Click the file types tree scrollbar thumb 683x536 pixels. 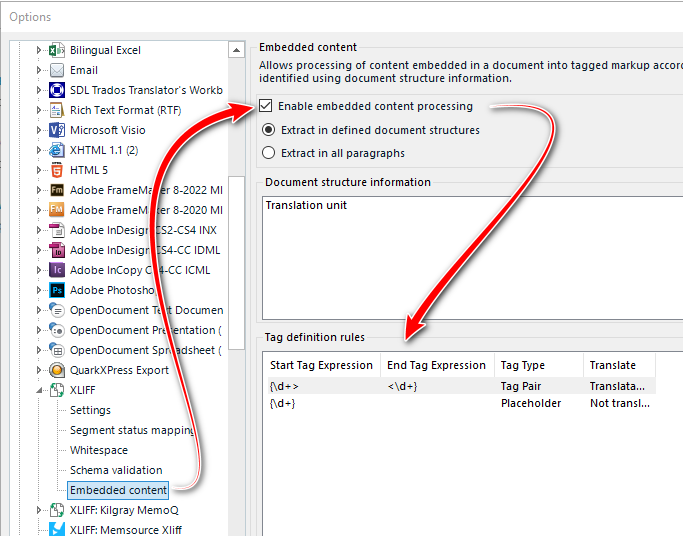[237, 263]
